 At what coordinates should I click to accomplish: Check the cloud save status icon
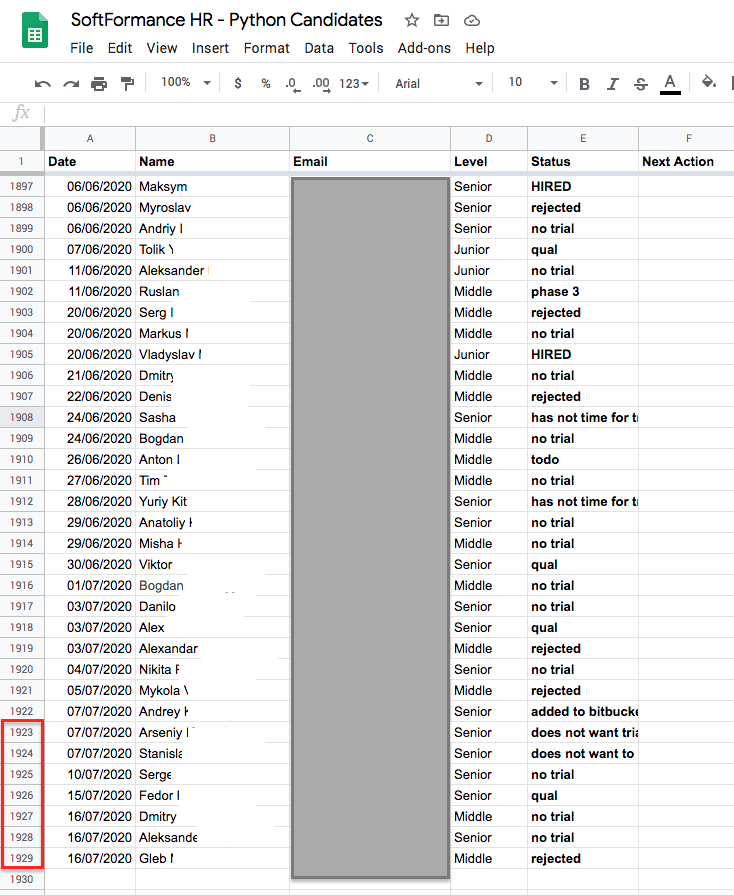tap(472, 21)
